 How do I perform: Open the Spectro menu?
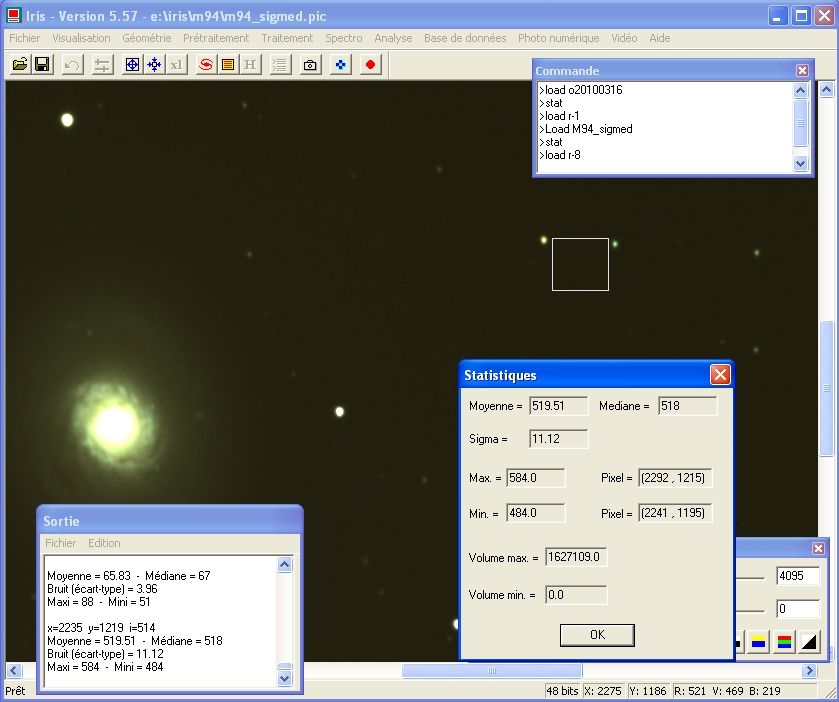344,38
